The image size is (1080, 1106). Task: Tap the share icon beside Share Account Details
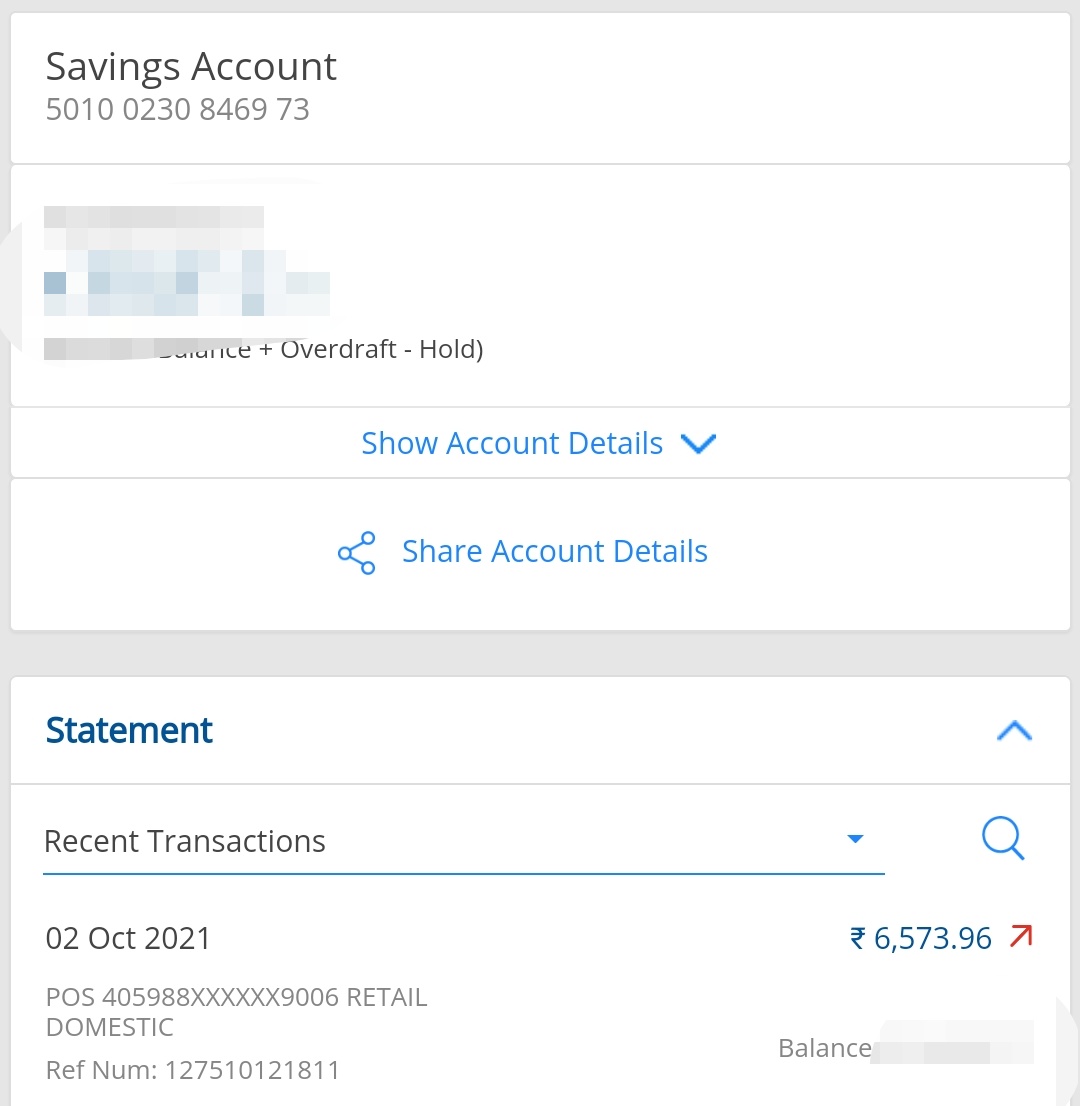coord(356,552)
